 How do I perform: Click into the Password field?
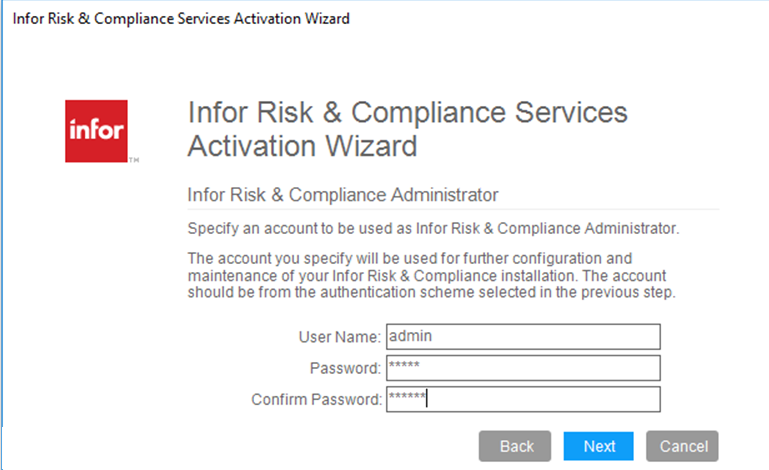(523, 368)
